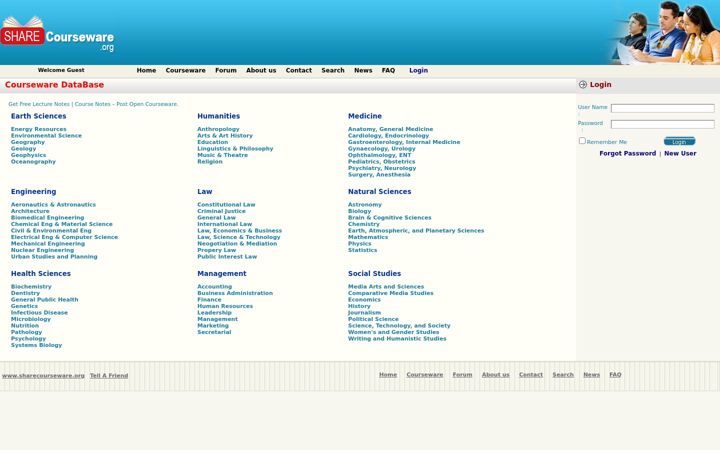The height and width of the screenshot is (450, 720).
Task: Click the SHARE Courseware logo
Action: tap(57, 35)
